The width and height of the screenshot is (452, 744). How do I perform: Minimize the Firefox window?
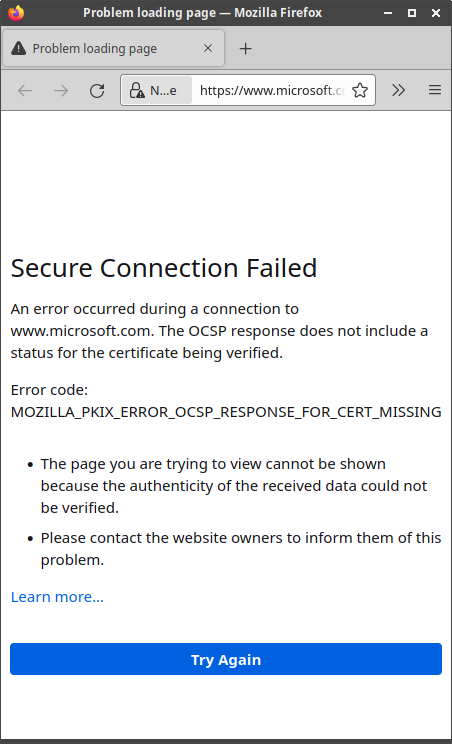click(x=388, y=13)
